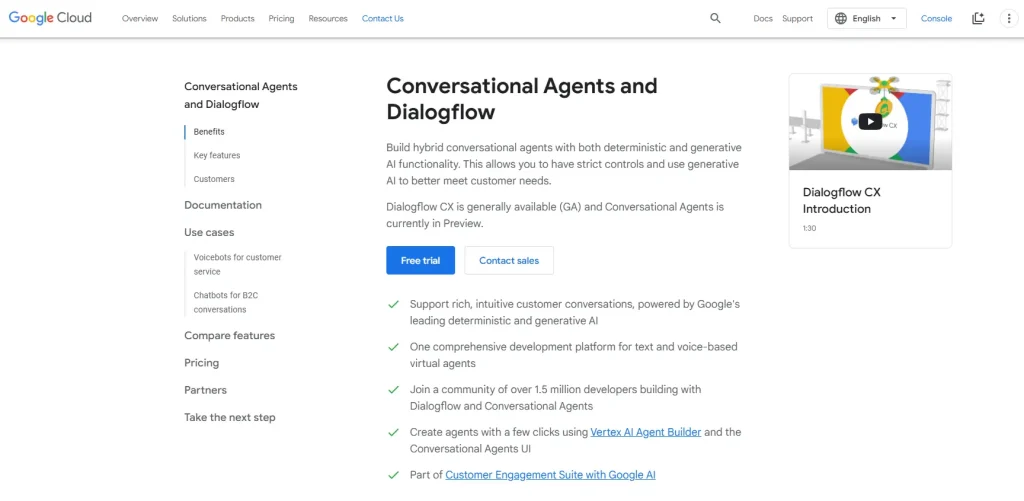The width and height of the screenshot is (1024, 501).
Task: Click checkmark beside "Create agents with a few clicks"
Action: [x=393, y=432]
